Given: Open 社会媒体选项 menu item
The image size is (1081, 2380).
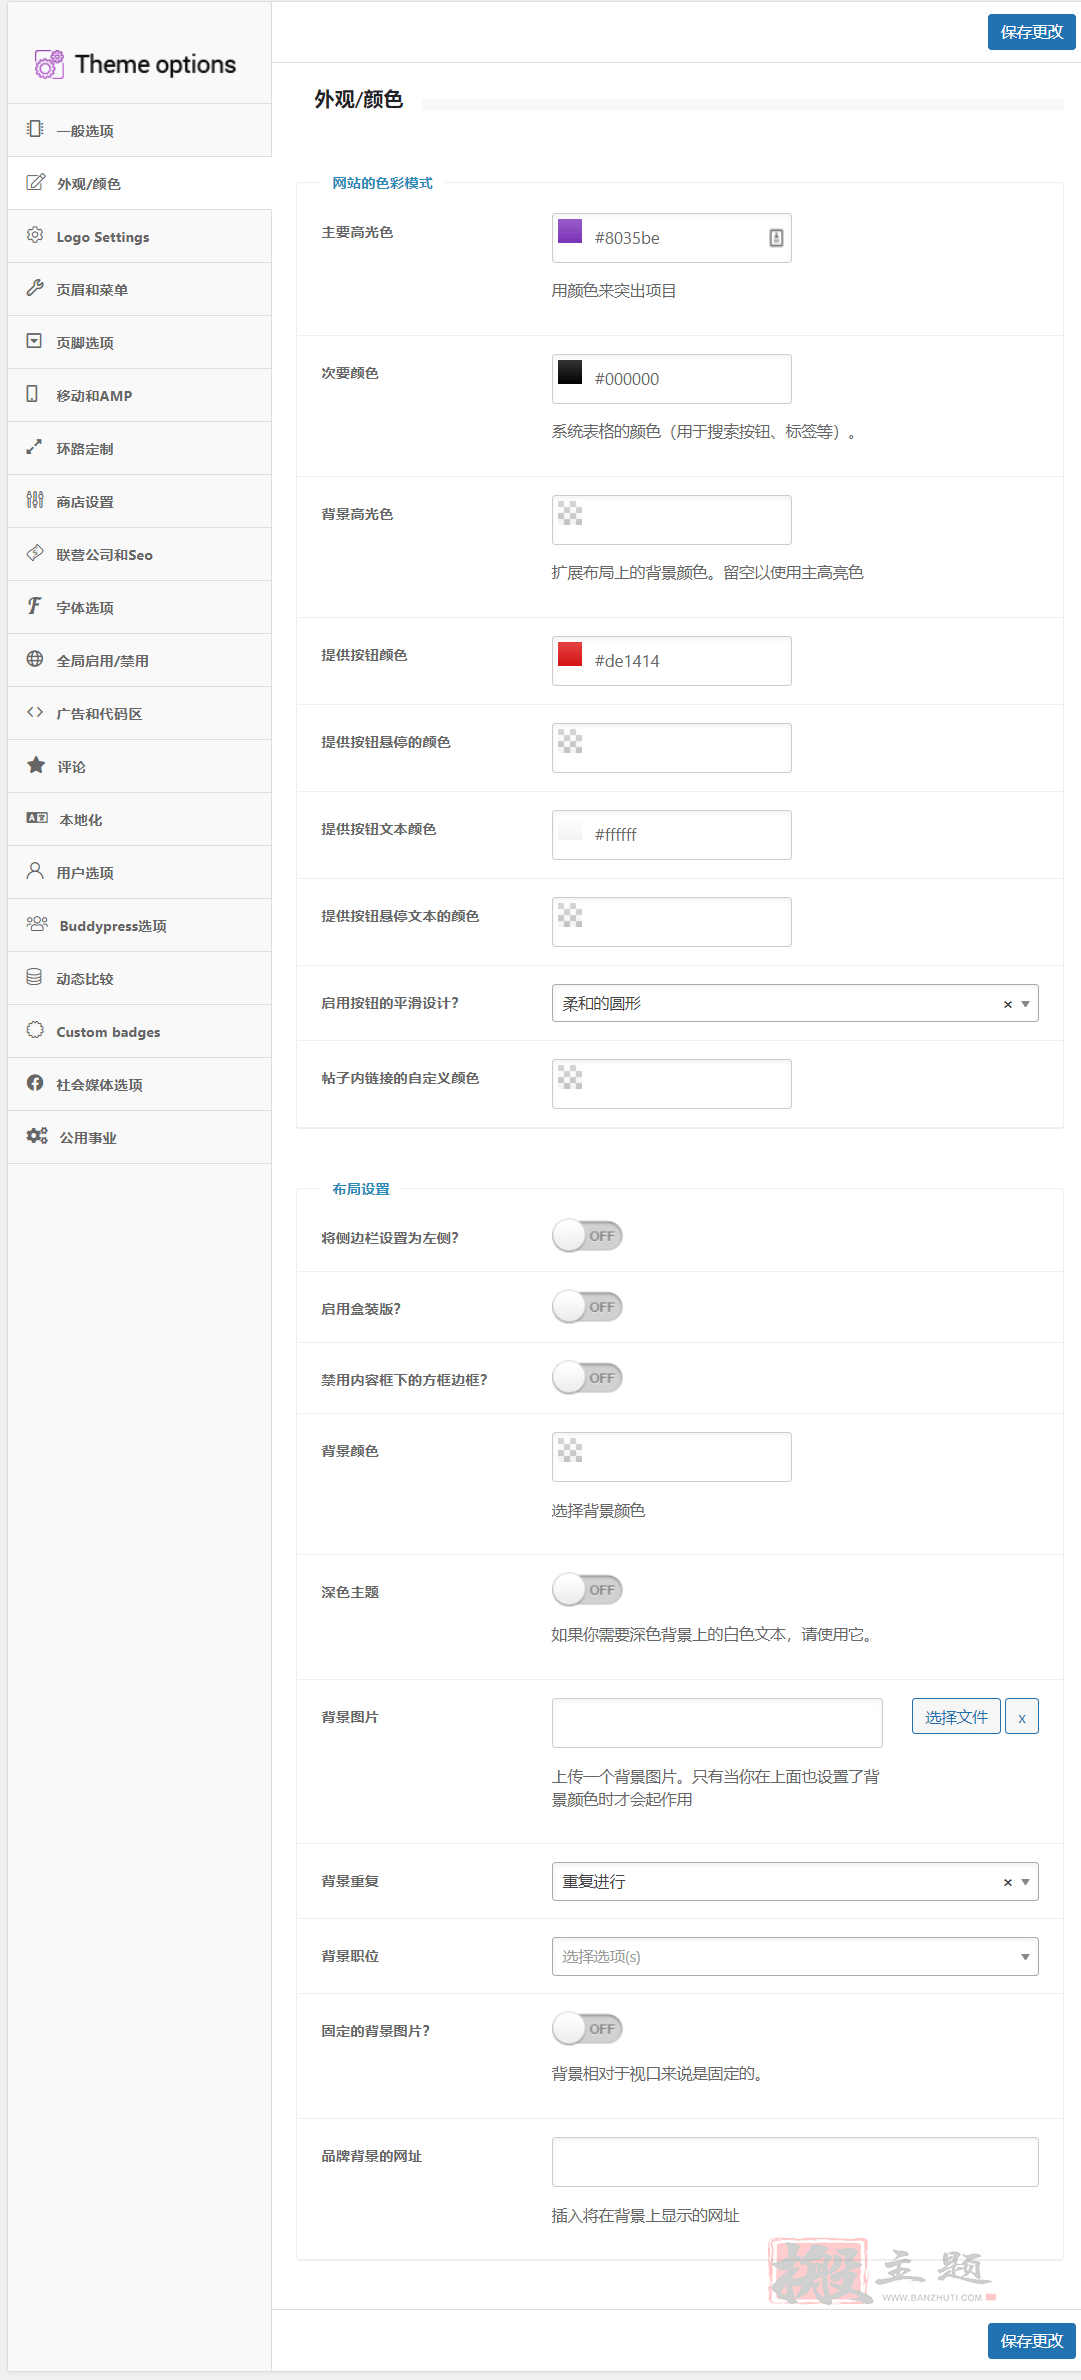Looking at the screenshot, I should point(140,1084).
